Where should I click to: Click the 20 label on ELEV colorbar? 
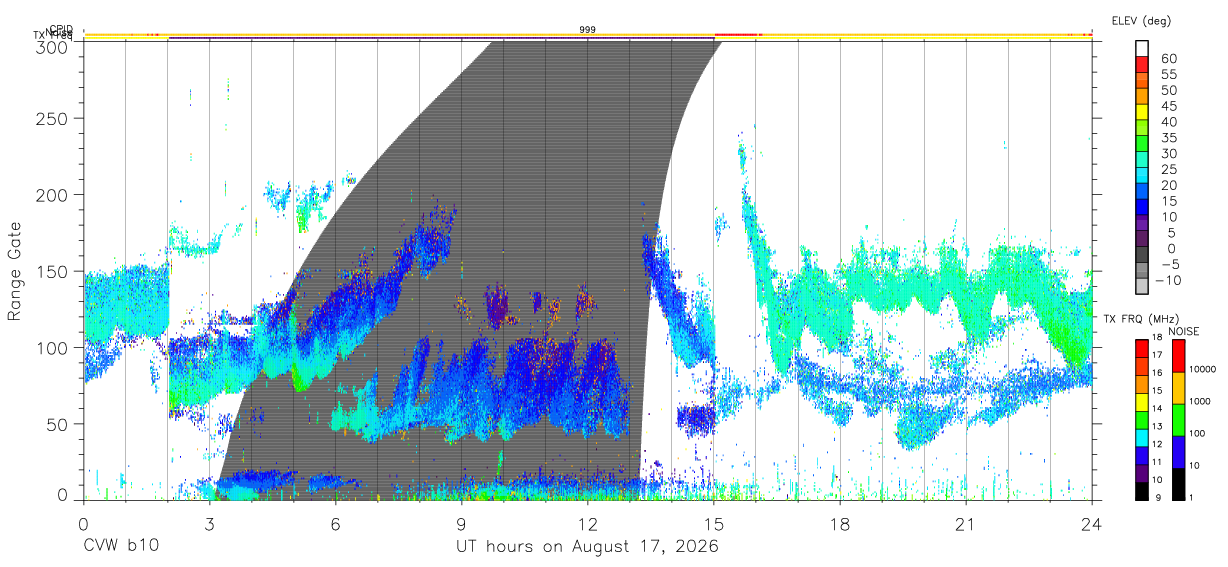(x=1169, y=185)
